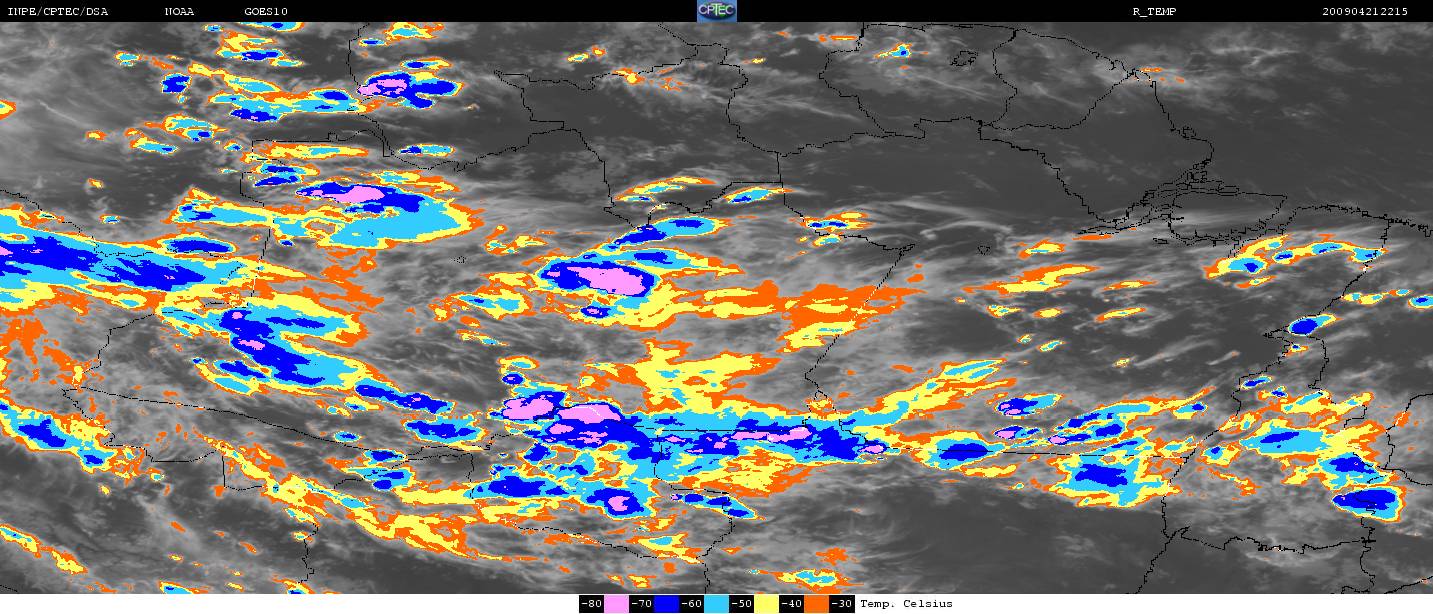Click the -80 legend label

pyautogui.click(x=591, y=604)
